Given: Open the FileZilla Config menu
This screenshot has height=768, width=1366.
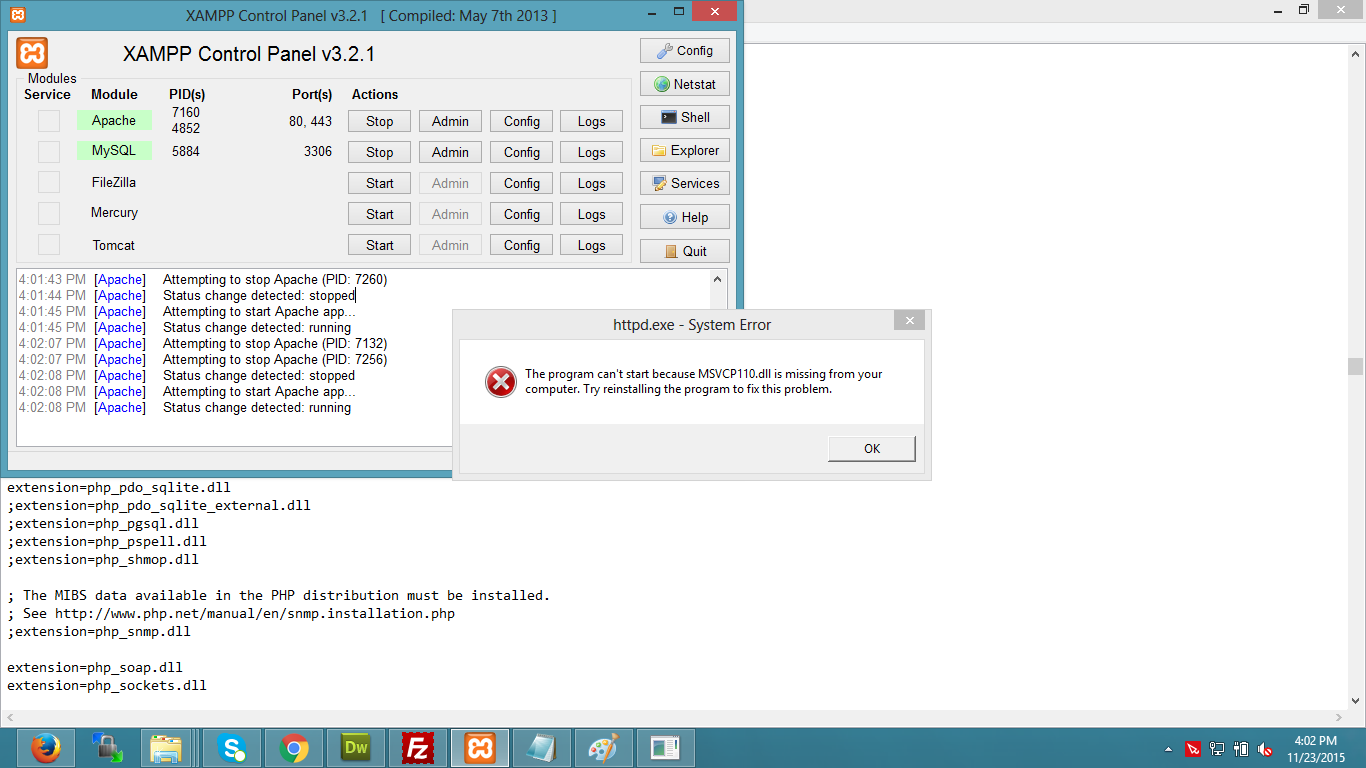Looking at the screenshot, I should tap(522, 183).
